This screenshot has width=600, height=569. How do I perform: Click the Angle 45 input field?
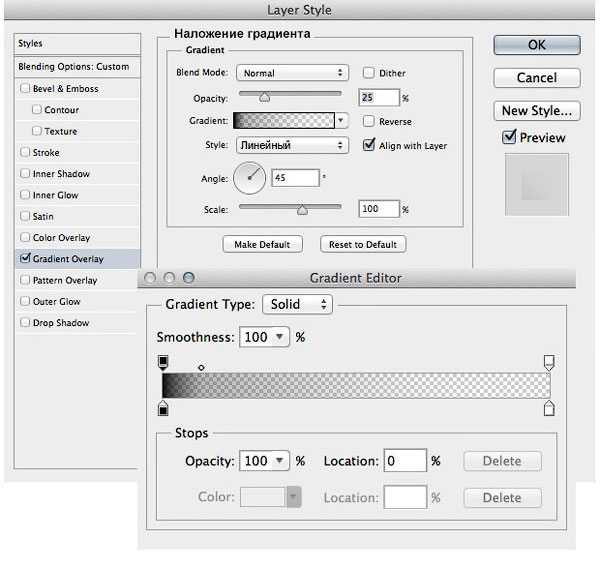(295, 178)
